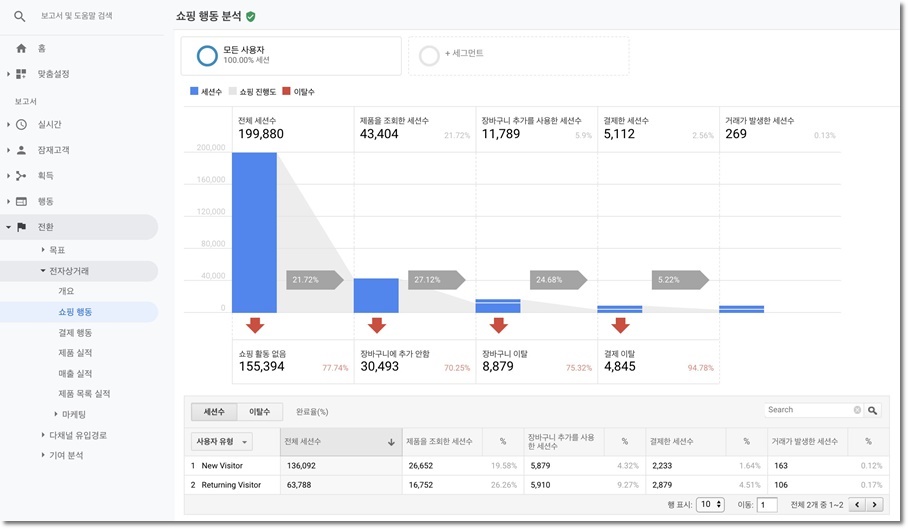This screenshot has height=529, width=908.
Task: Go to previous table page
Action: 857,505
